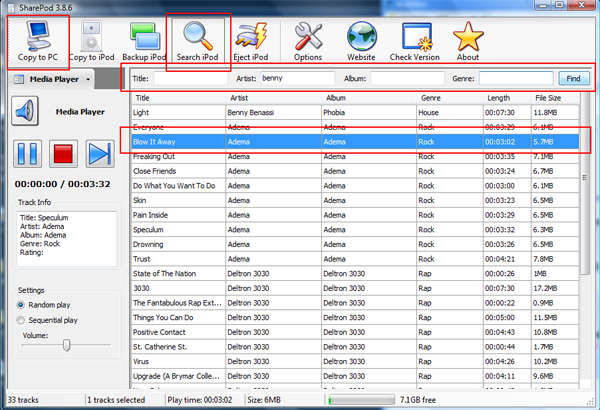Screen dimensions: 600x410
Task: Select the track Speculum
Action: [x=355, y=230]
